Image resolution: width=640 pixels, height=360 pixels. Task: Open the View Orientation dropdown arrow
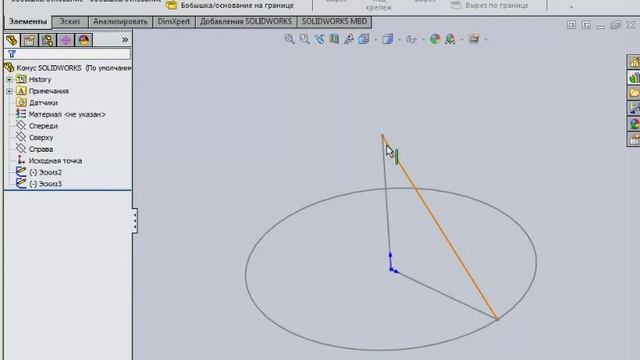click(x=376, y=40)
